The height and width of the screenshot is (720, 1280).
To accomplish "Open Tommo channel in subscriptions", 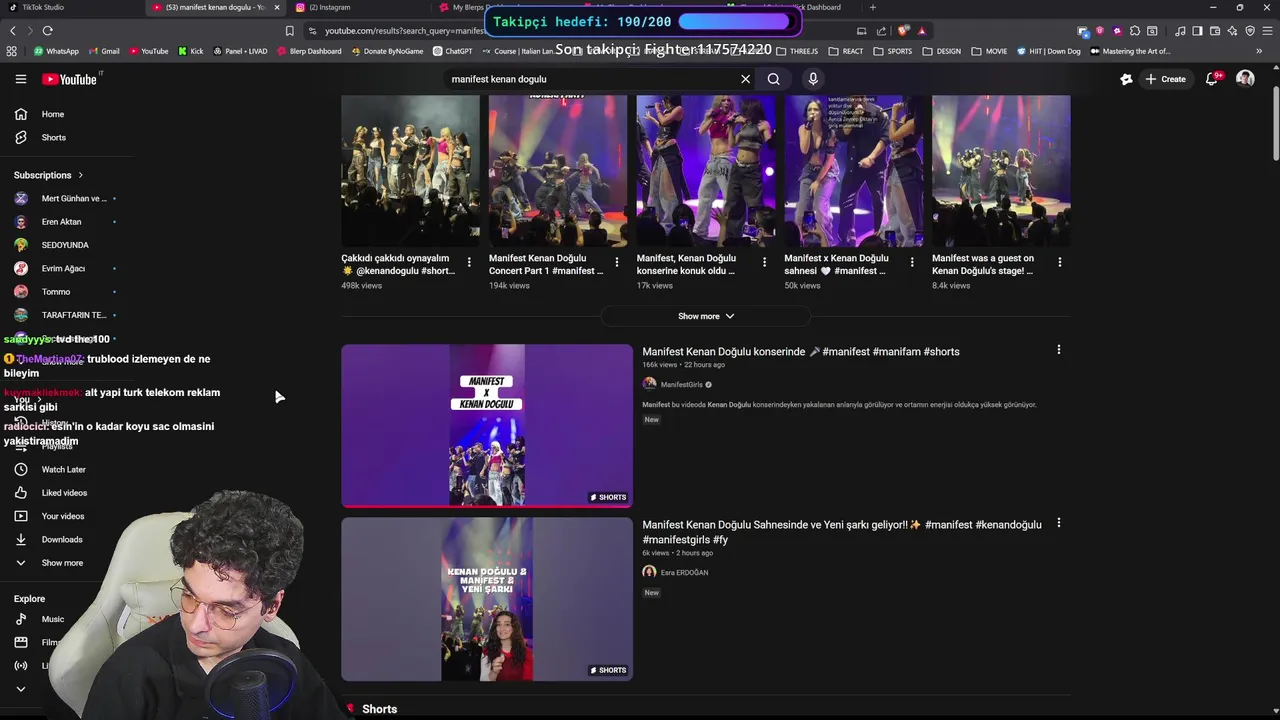I will (56, 292).
